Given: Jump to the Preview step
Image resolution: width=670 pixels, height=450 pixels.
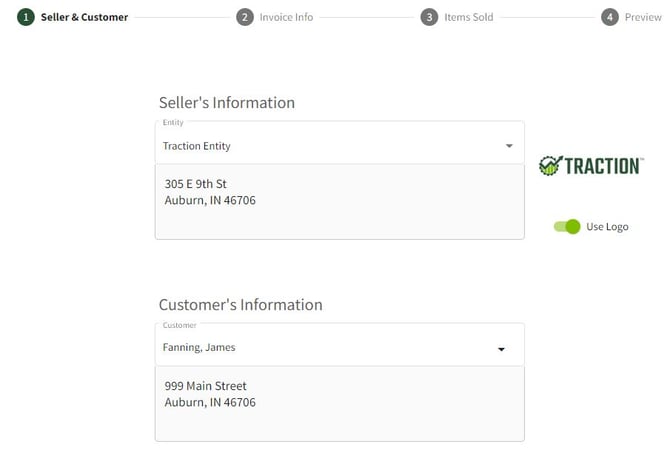Looking at the screenshot, I should (x=643, y=17).
